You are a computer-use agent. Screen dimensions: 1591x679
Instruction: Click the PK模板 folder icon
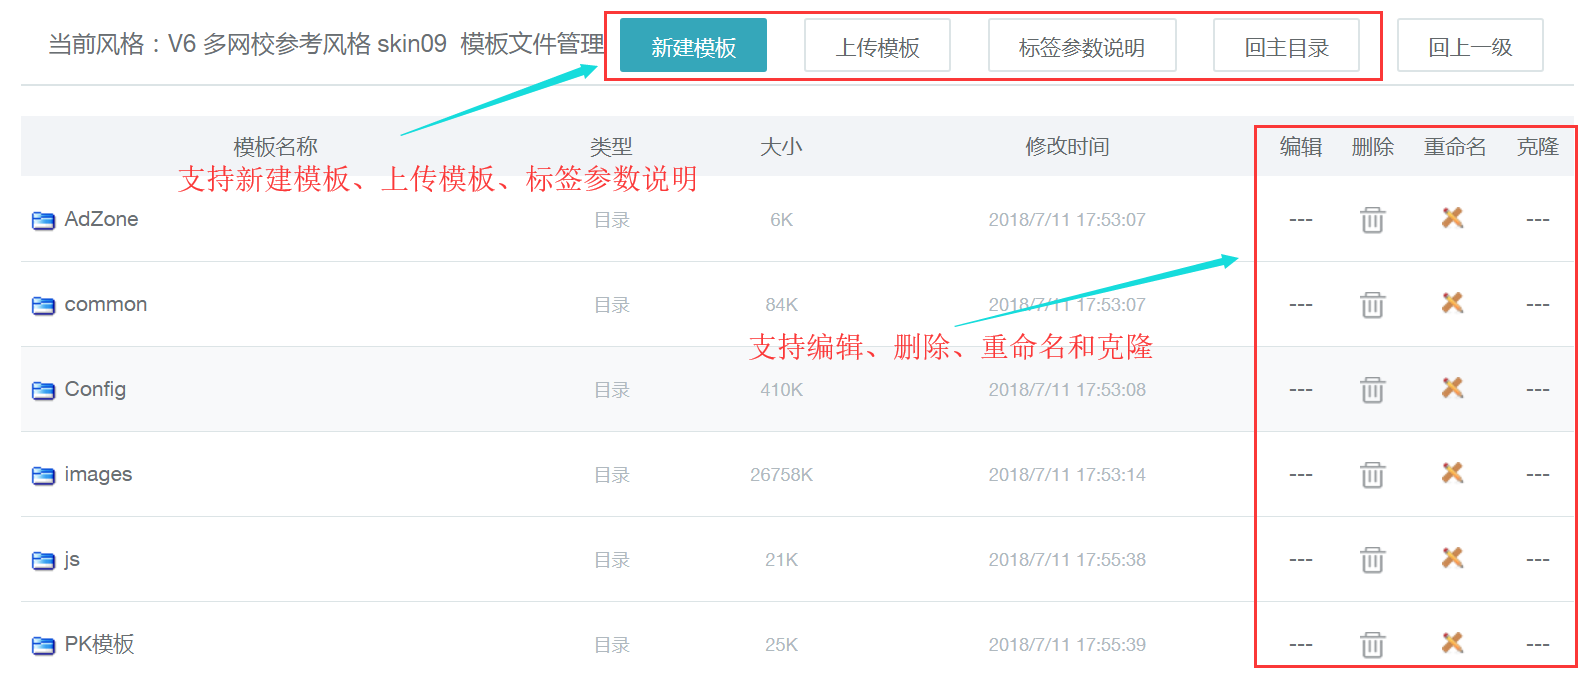[43, 645]
